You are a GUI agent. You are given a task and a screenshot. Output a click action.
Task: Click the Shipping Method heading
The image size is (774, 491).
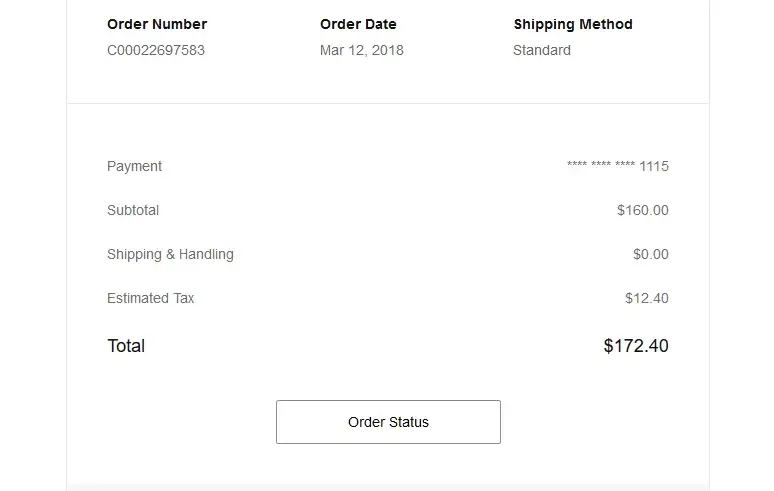tap(573, 24)
